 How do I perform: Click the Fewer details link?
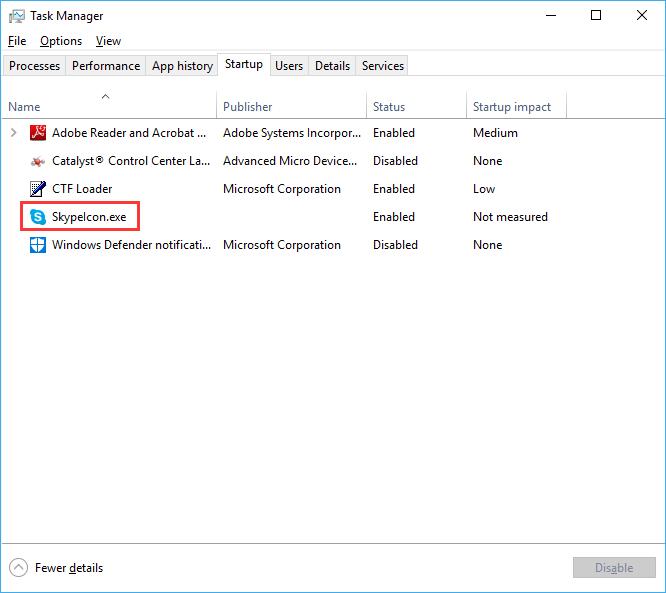click(69, 568)
